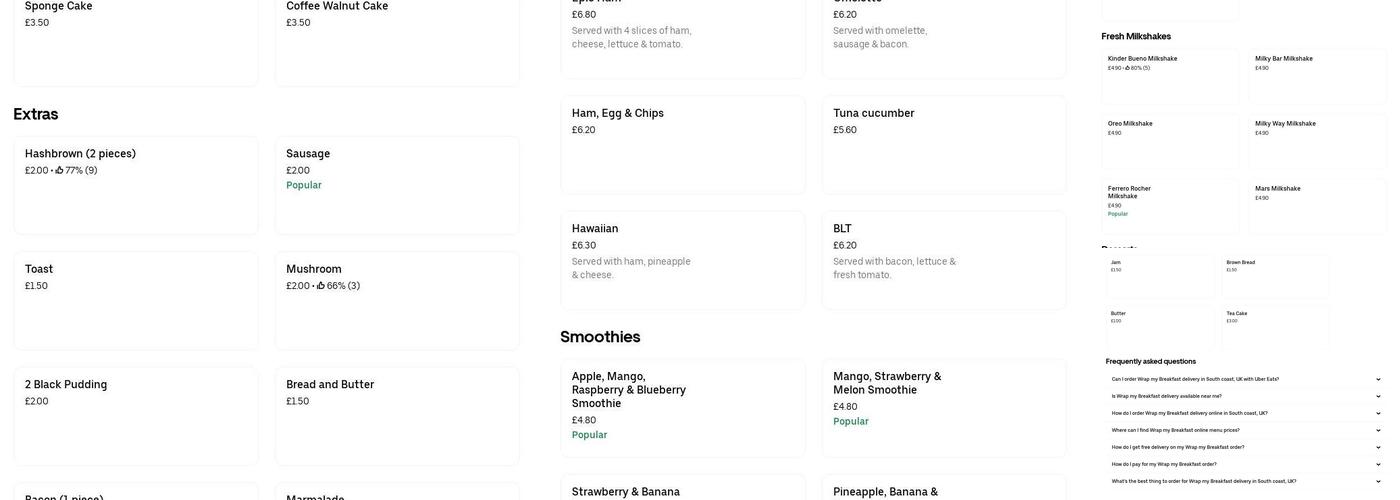Image resolution: width=1400 pixels, height=500 pixels.
Task: Open the Tuna cucumber item
Action: click(943, 144)
